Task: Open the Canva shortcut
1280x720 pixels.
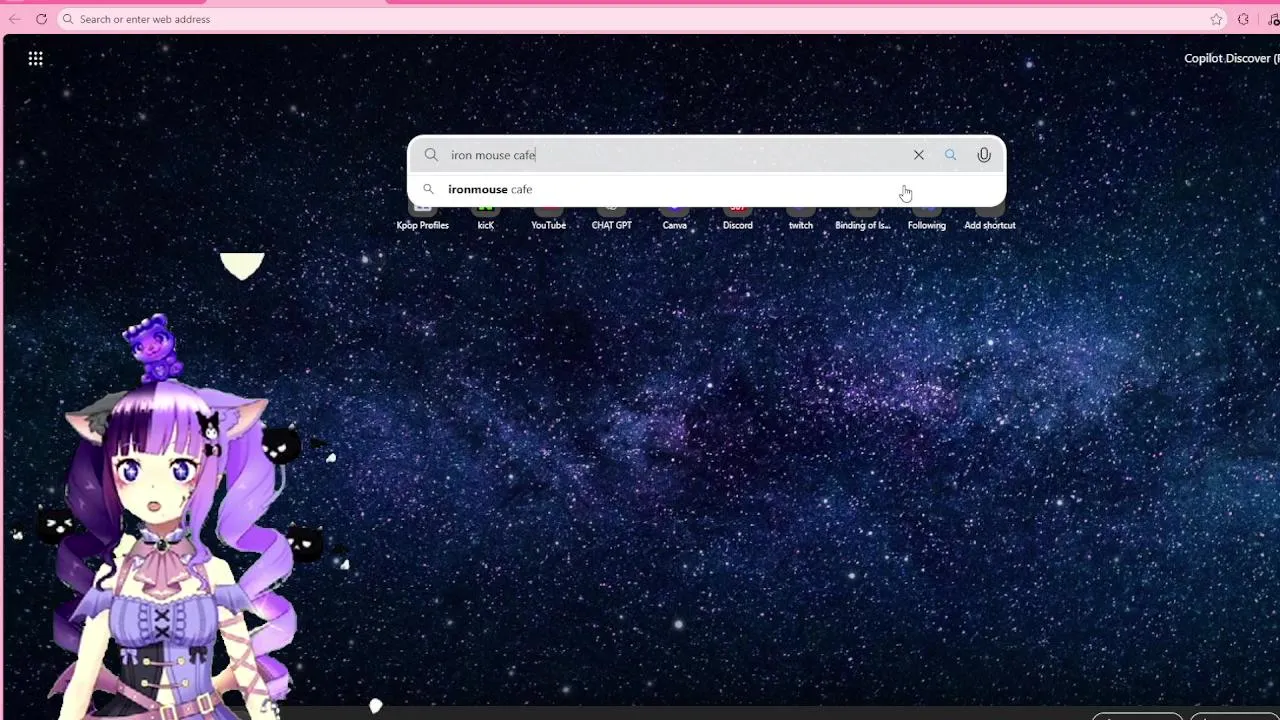Action: [674, 216]
